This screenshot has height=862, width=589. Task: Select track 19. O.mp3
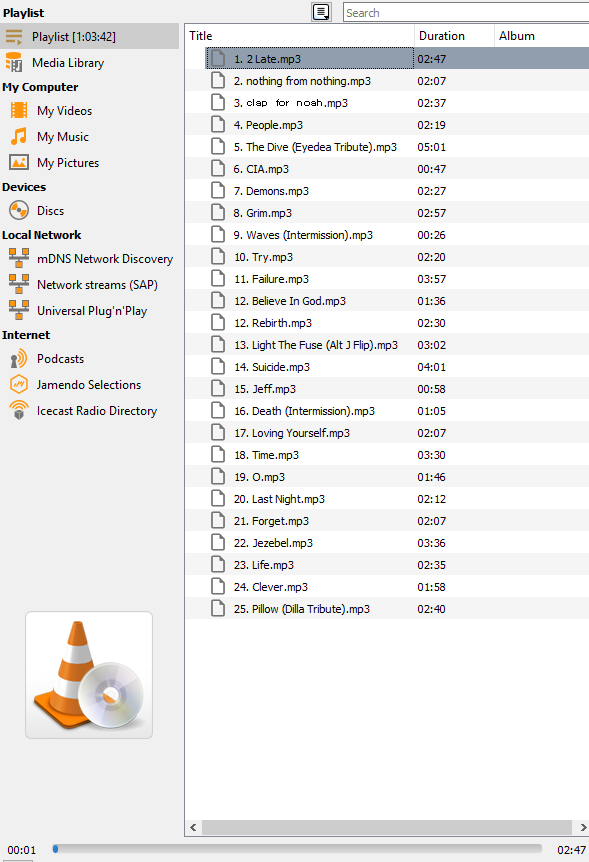click(387, 477)
